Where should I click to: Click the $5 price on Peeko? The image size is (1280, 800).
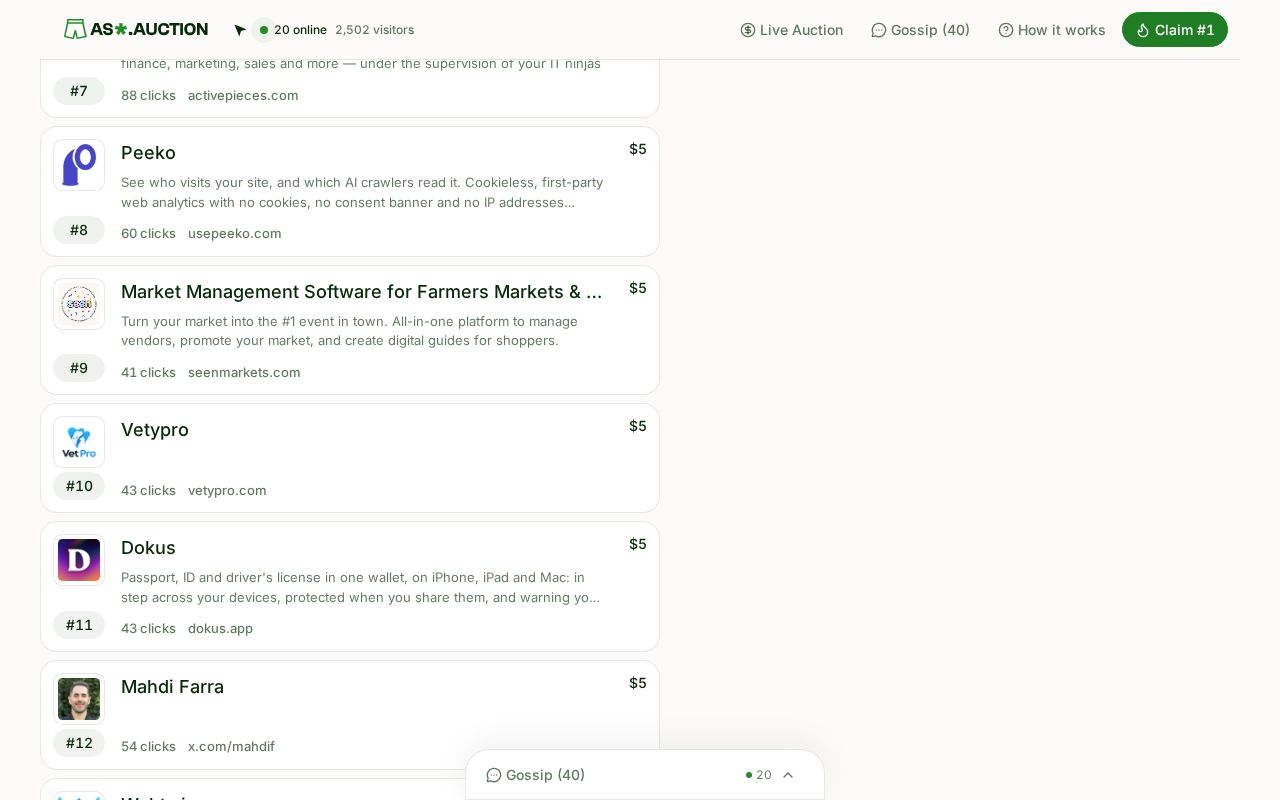click(638, 149)
